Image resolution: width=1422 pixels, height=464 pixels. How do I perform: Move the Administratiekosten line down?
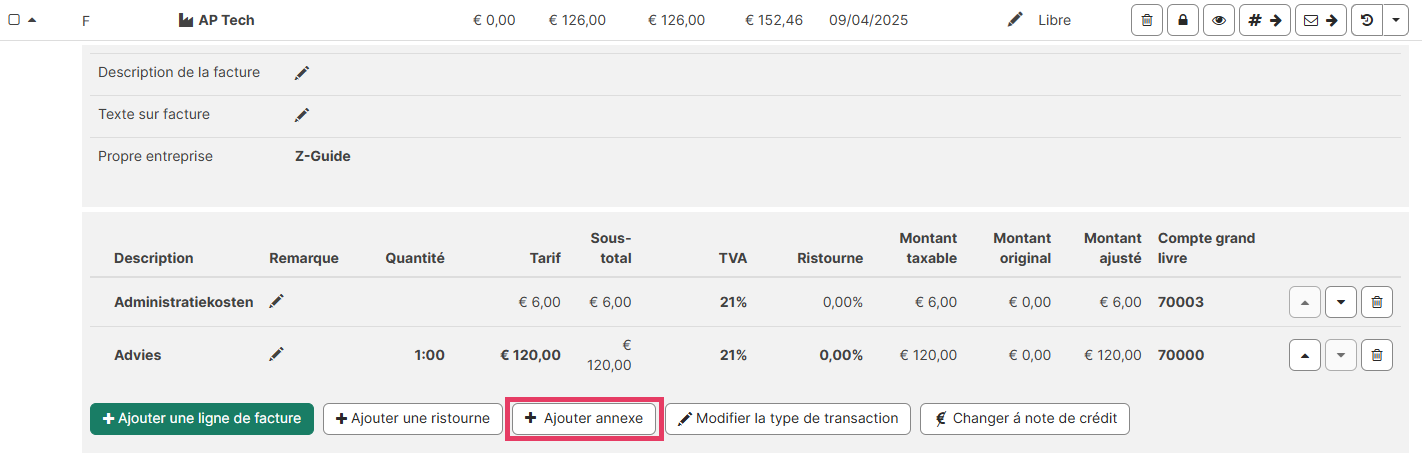pyautogui.click(x=1341, y=302)
